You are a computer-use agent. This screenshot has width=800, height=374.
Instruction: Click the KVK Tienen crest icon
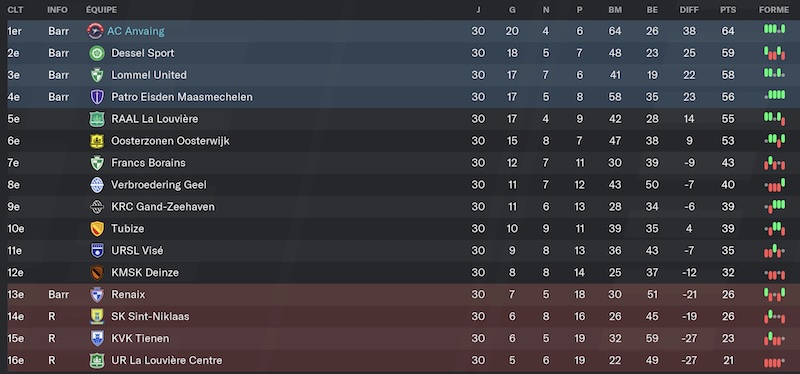coord(97,338)
